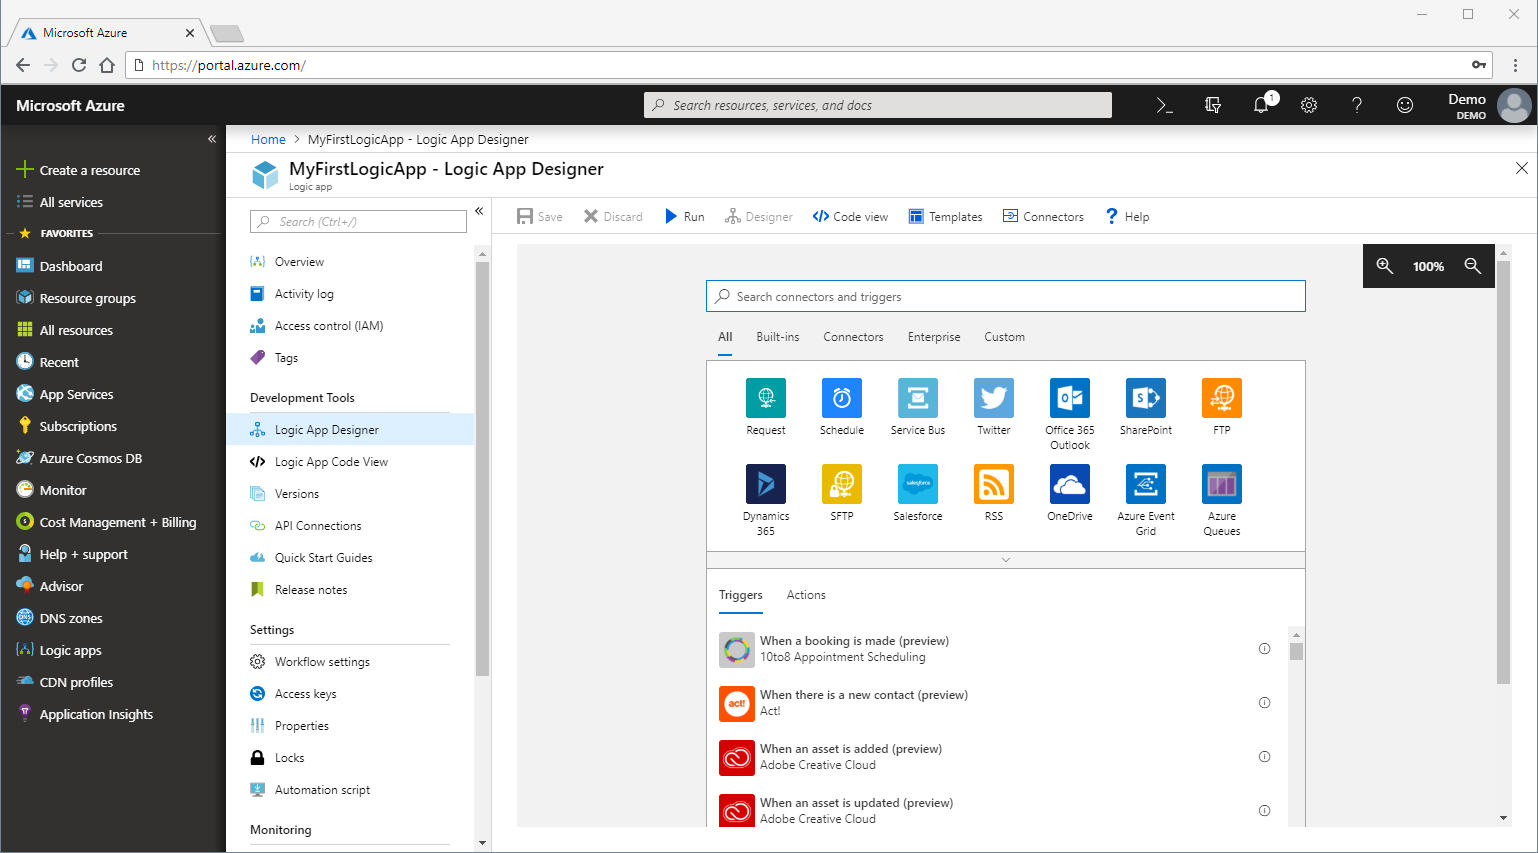Open Azure Cloud Shell icon in top bar
This screenshot has height=853, width=1538.
(x=1164, y=105)
